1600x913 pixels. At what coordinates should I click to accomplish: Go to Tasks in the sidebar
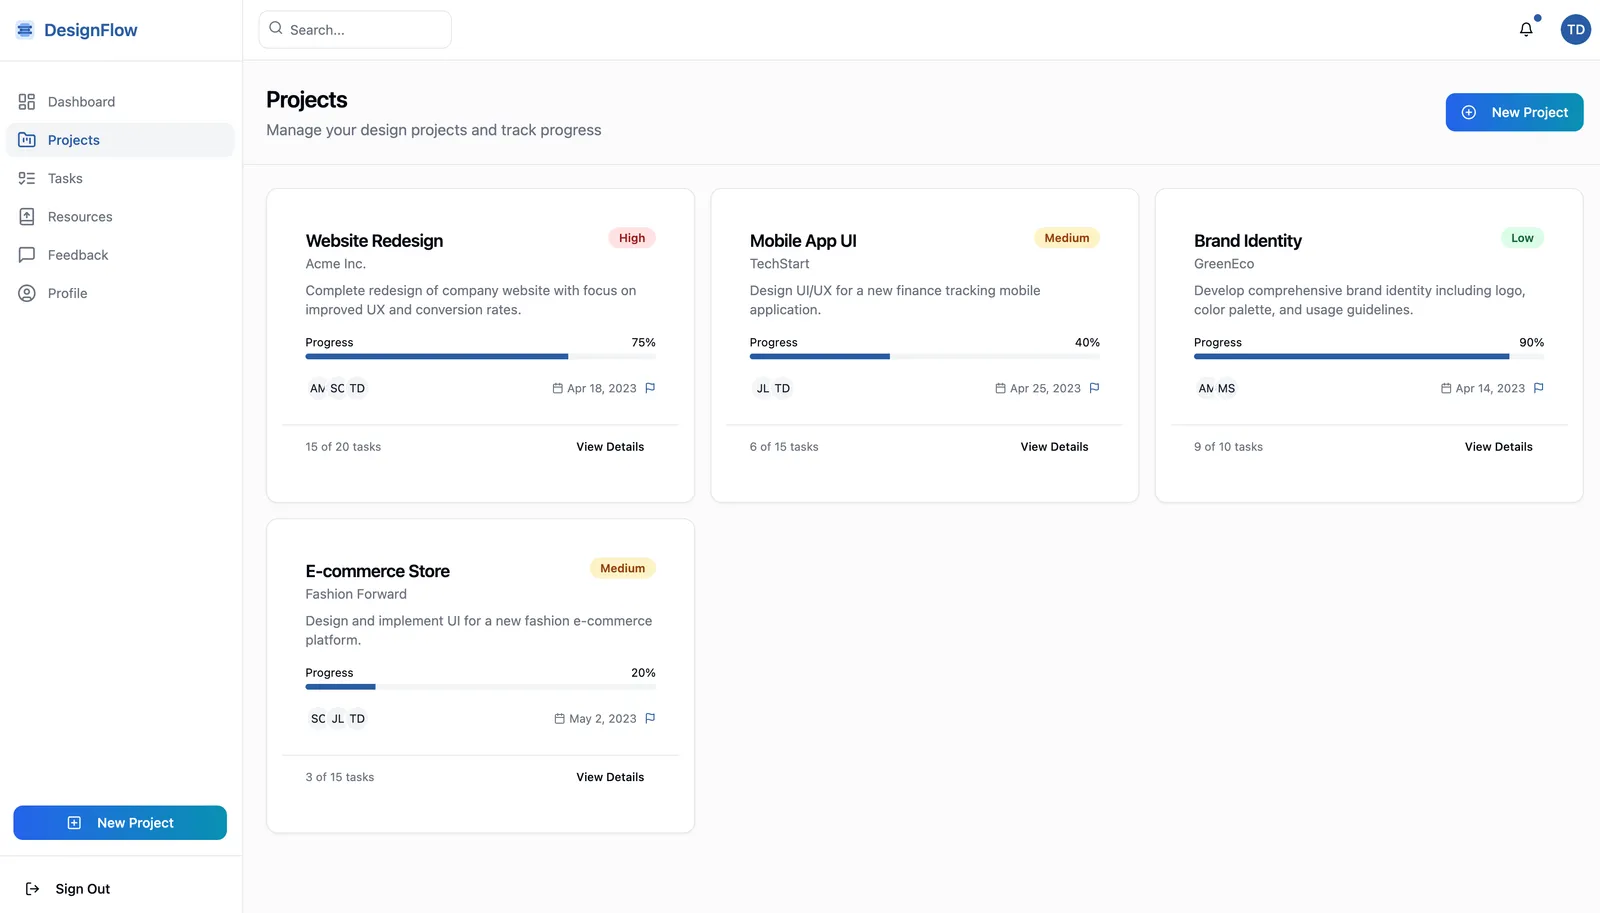(120, 178)
